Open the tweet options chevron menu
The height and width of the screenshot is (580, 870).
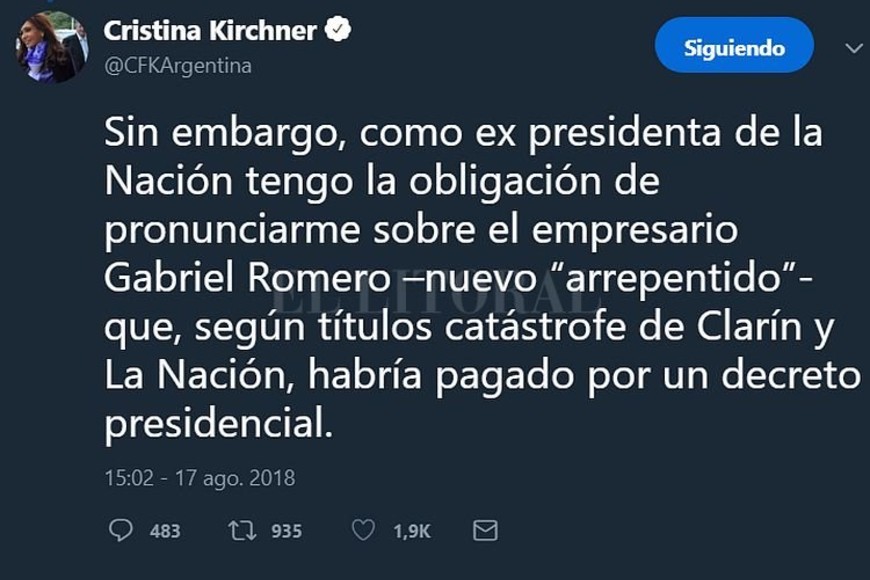853,47
